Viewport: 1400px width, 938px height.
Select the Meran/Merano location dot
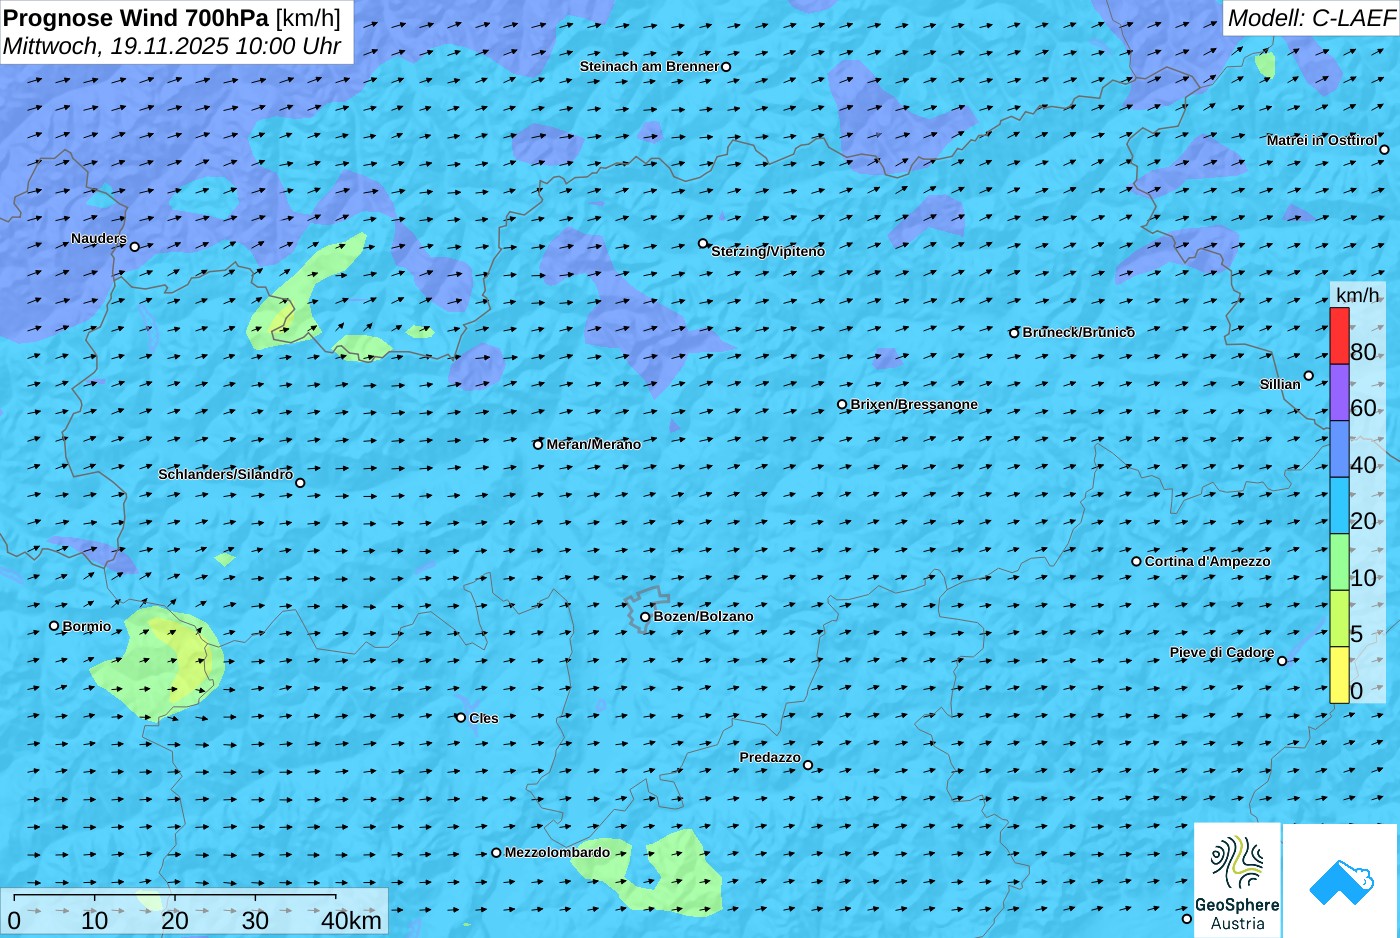(538, 444)
